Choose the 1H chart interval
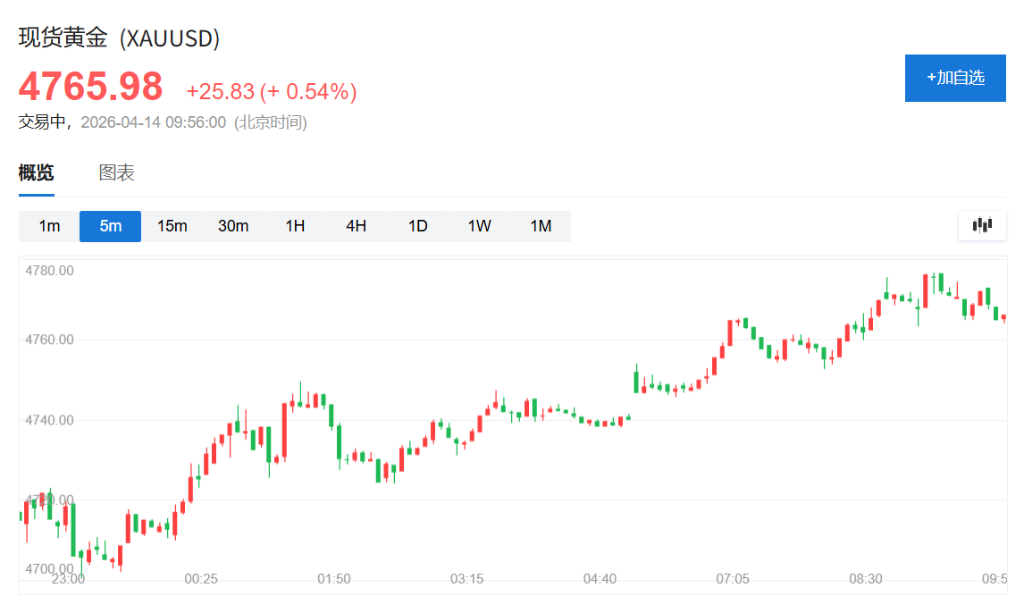This screenshot has width=1024, height=603. click(x=295, y=226)
